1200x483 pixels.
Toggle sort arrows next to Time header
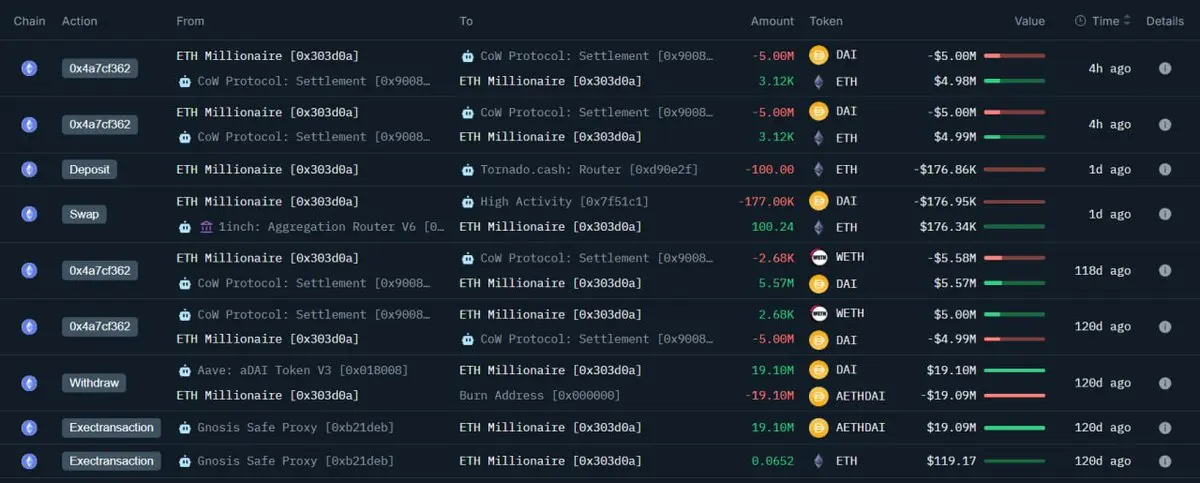tap(1128, 21)
